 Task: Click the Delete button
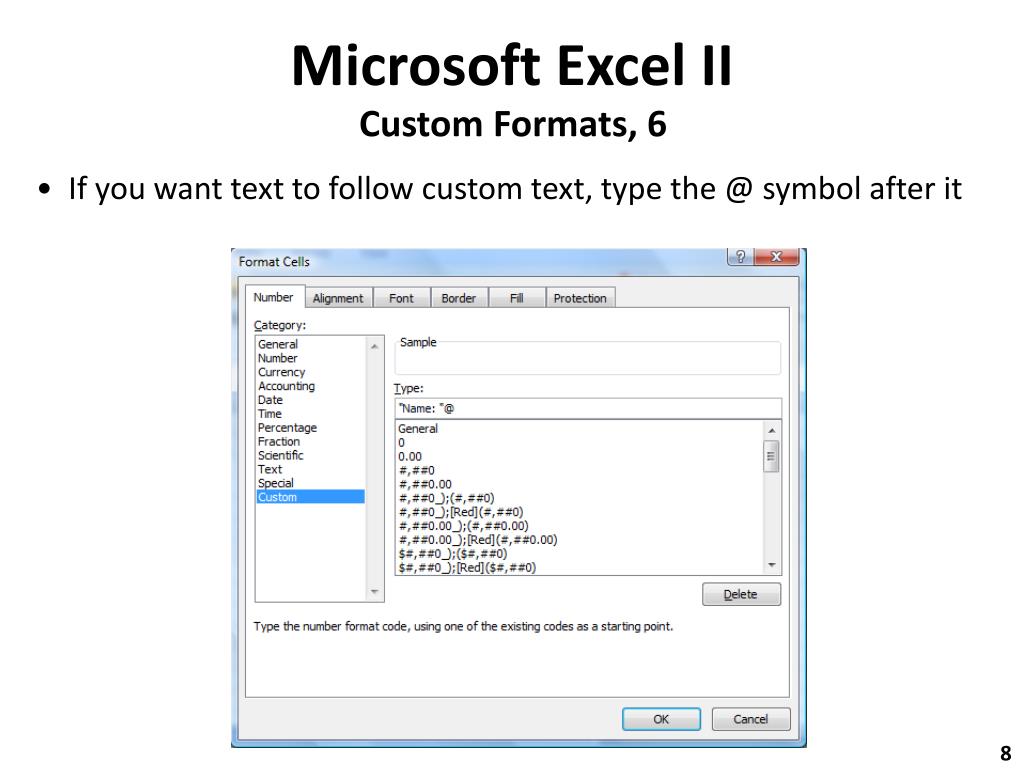[741, 594]
